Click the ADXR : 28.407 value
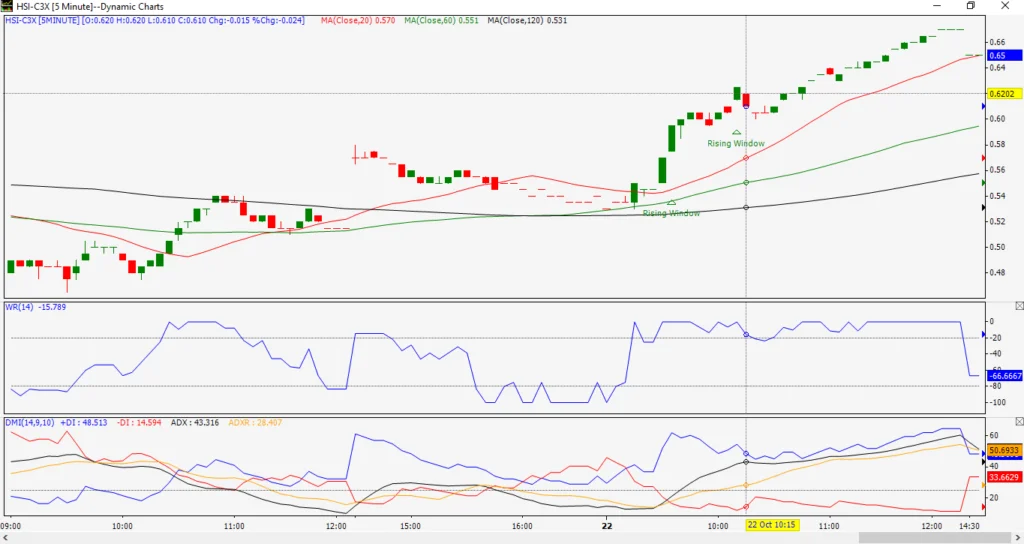1024x544 pixels. (255, 423)
